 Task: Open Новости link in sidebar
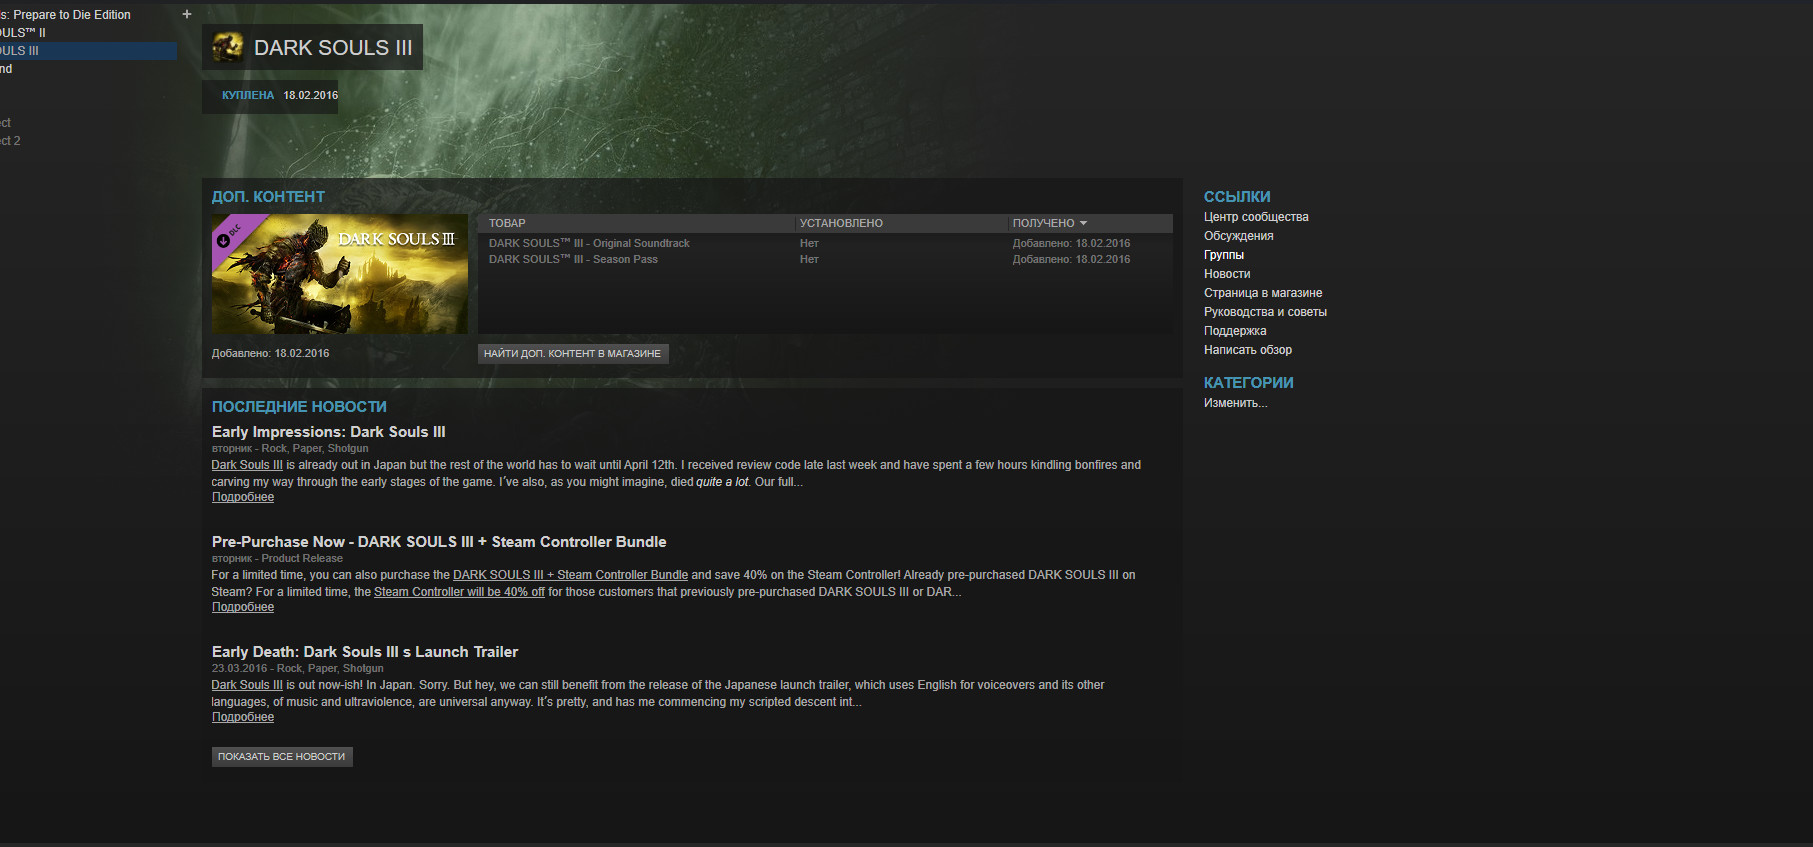coord(1227,274)
